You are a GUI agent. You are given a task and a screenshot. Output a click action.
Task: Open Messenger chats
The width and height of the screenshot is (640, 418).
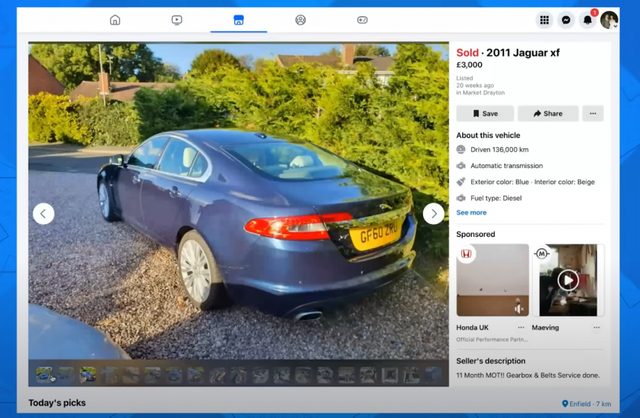point(566,20)
